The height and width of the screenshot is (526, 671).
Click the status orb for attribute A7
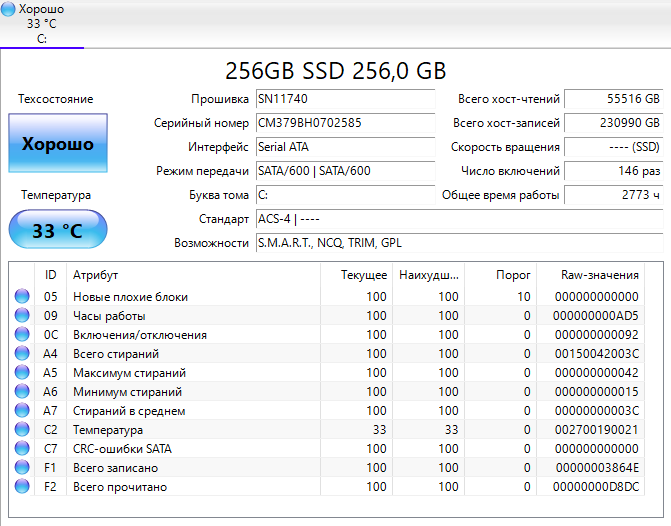[22, 410]
